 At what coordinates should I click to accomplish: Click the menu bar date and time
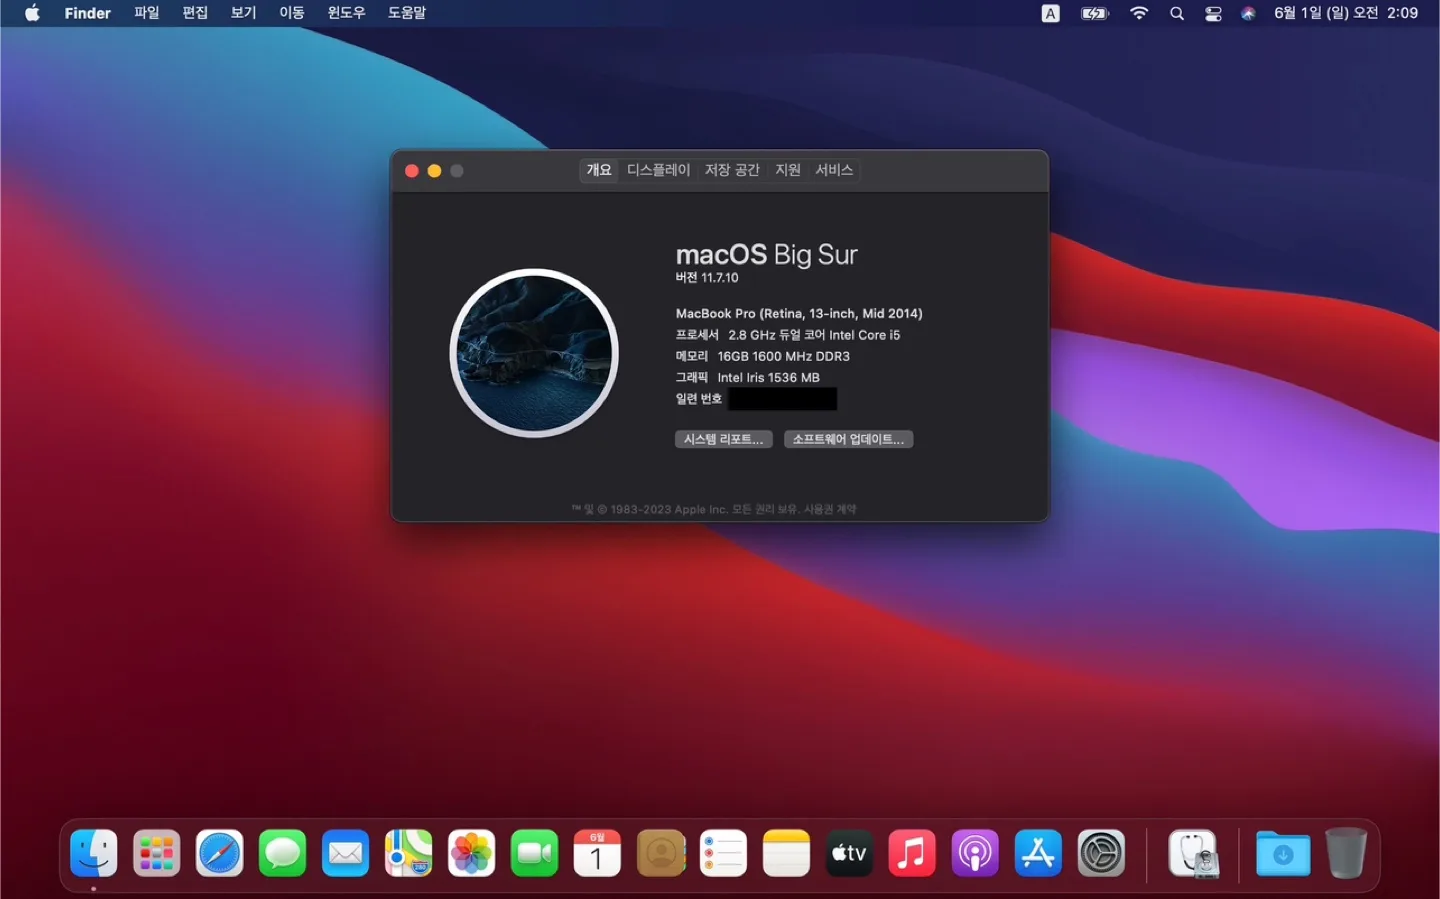point(1346,13)
